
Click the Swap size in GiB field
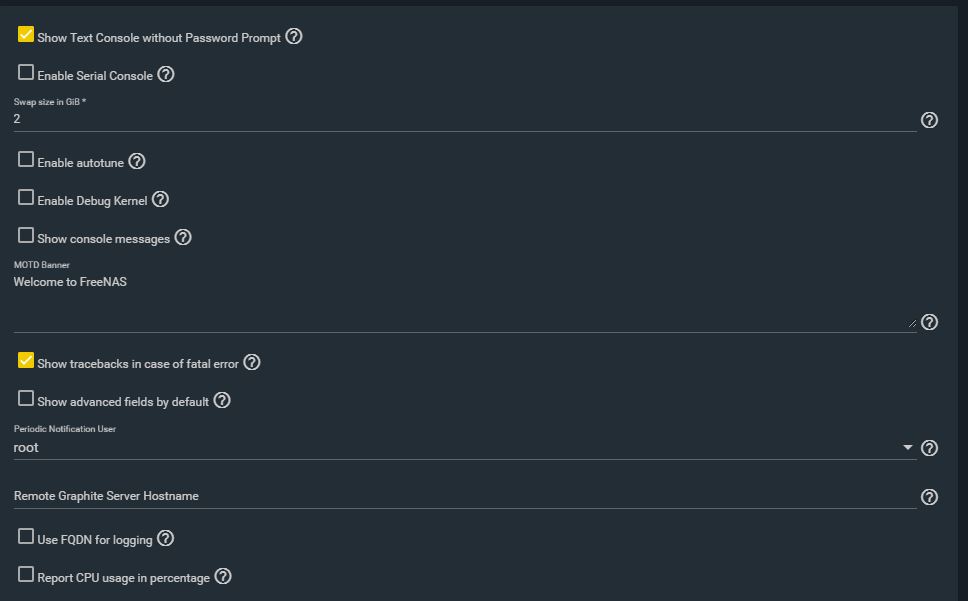click(465, 119)
